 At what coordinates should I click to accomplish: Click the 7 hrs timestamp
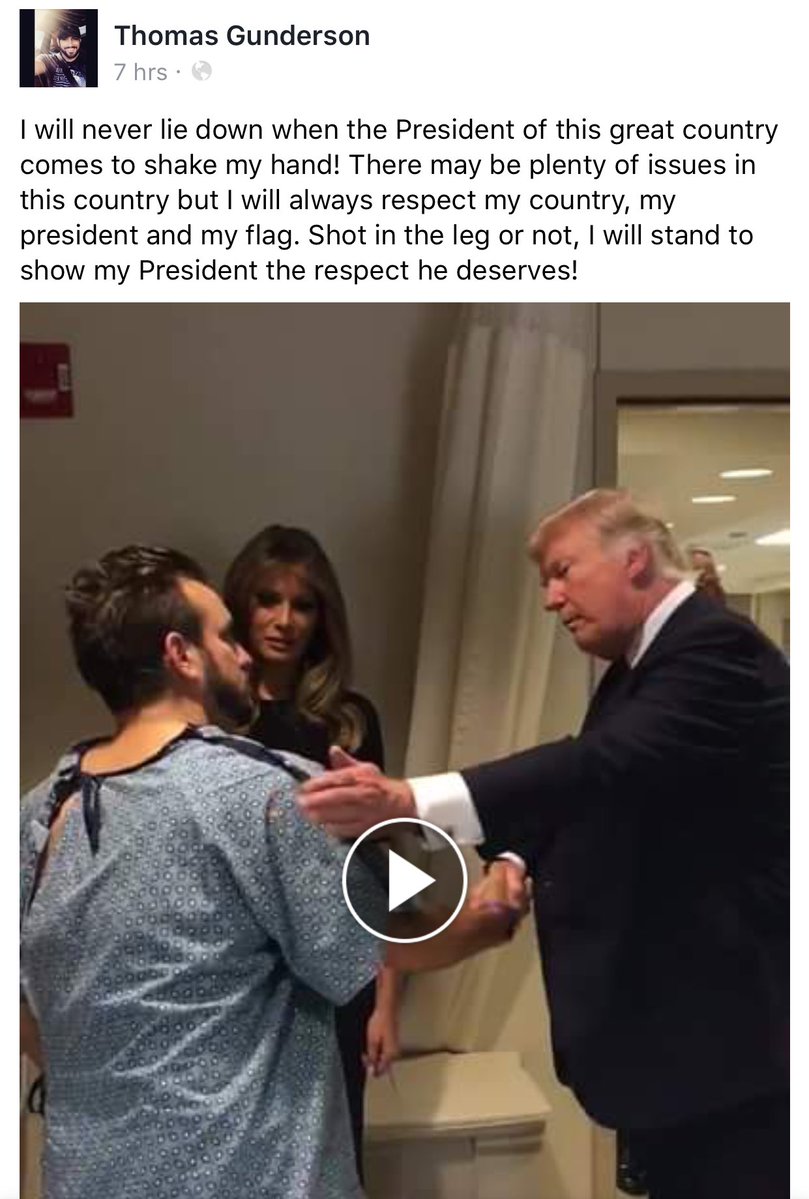tap(141, 72)
